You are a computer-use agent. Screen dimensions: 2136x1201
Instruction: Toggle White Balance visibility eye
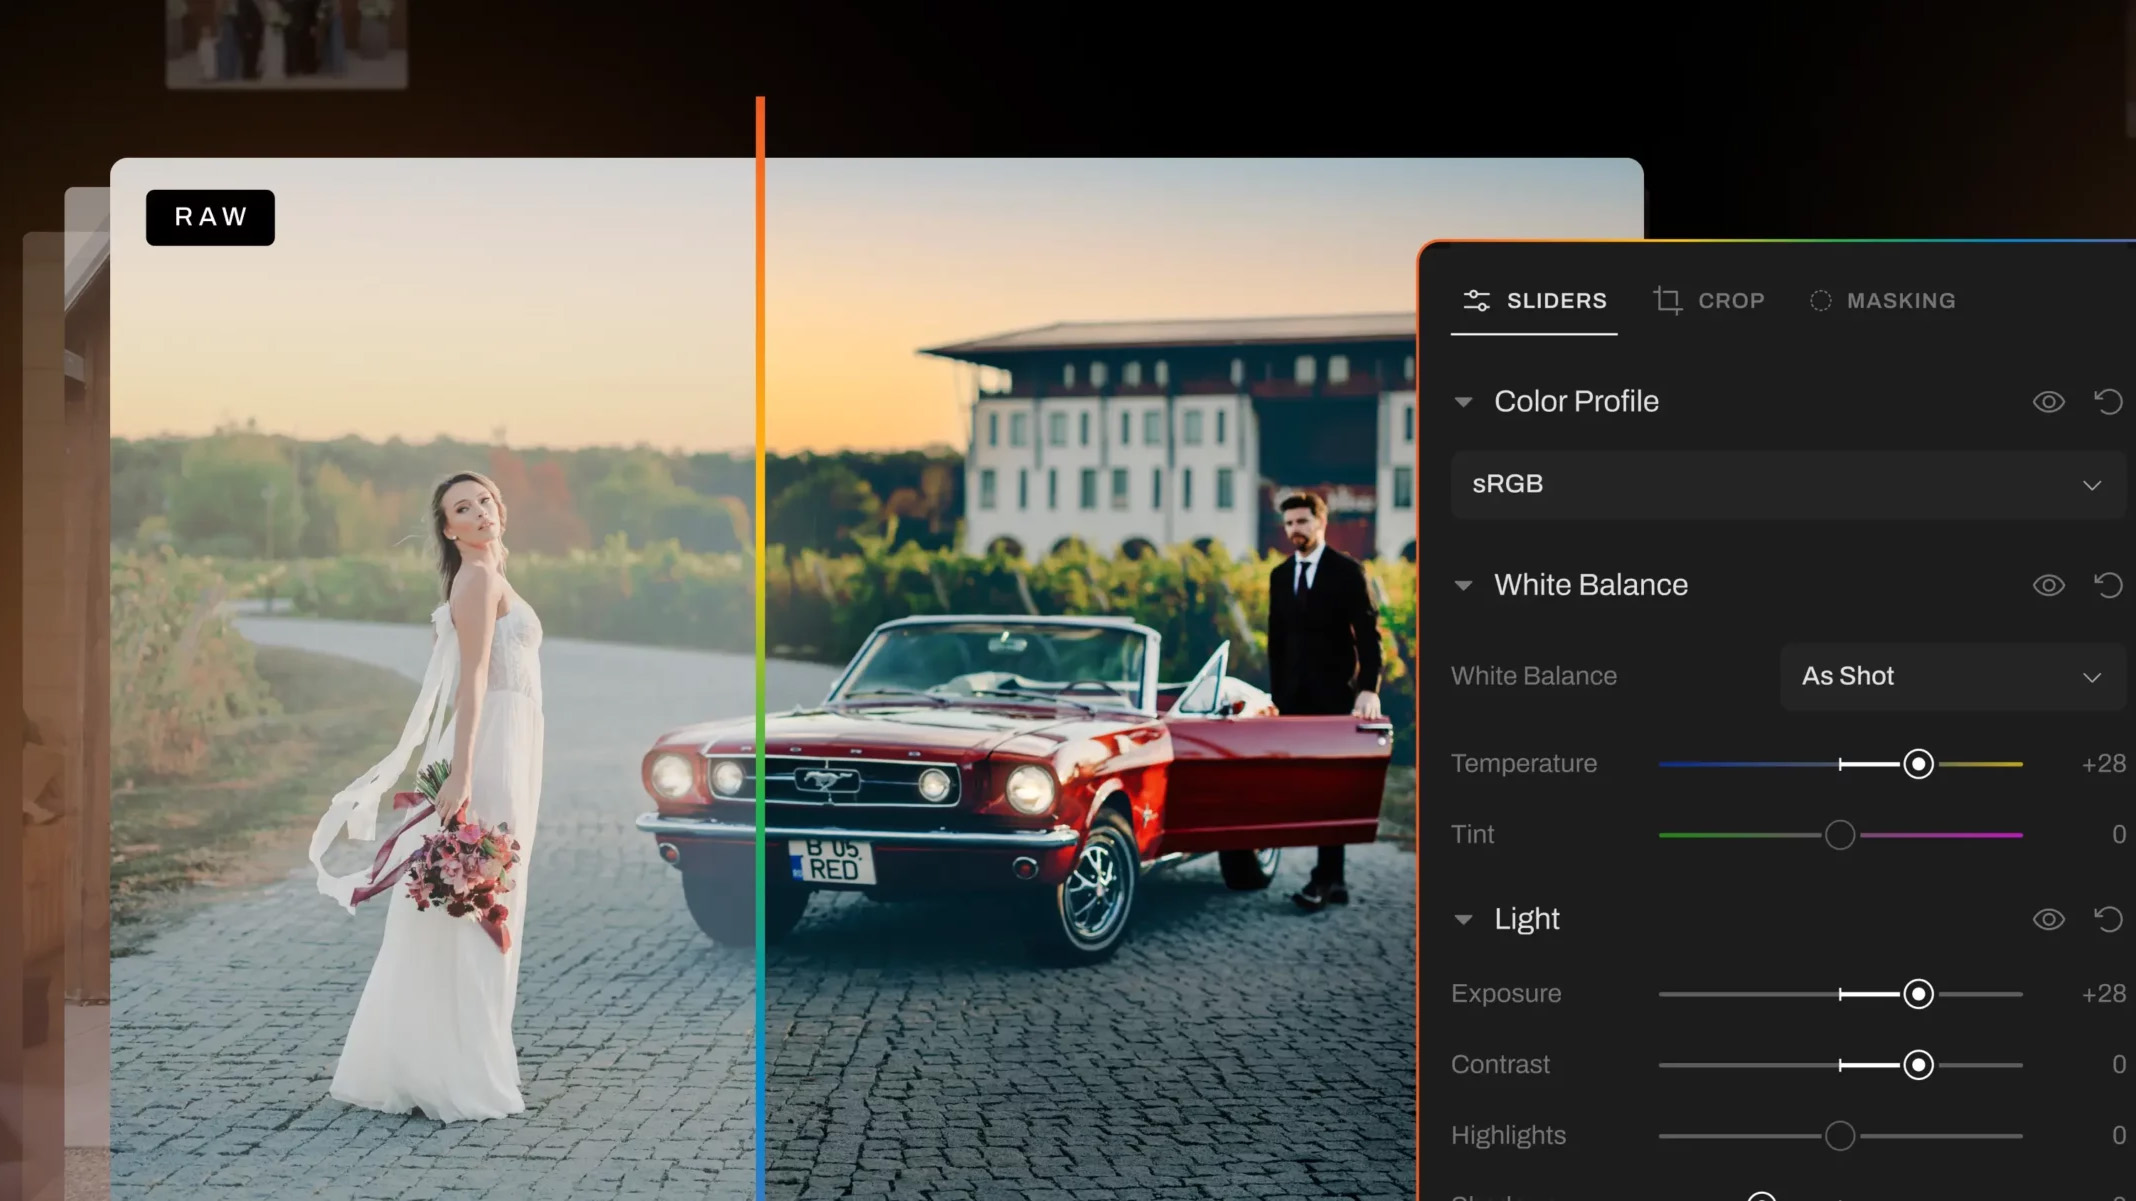click(x=2048, y=585)
